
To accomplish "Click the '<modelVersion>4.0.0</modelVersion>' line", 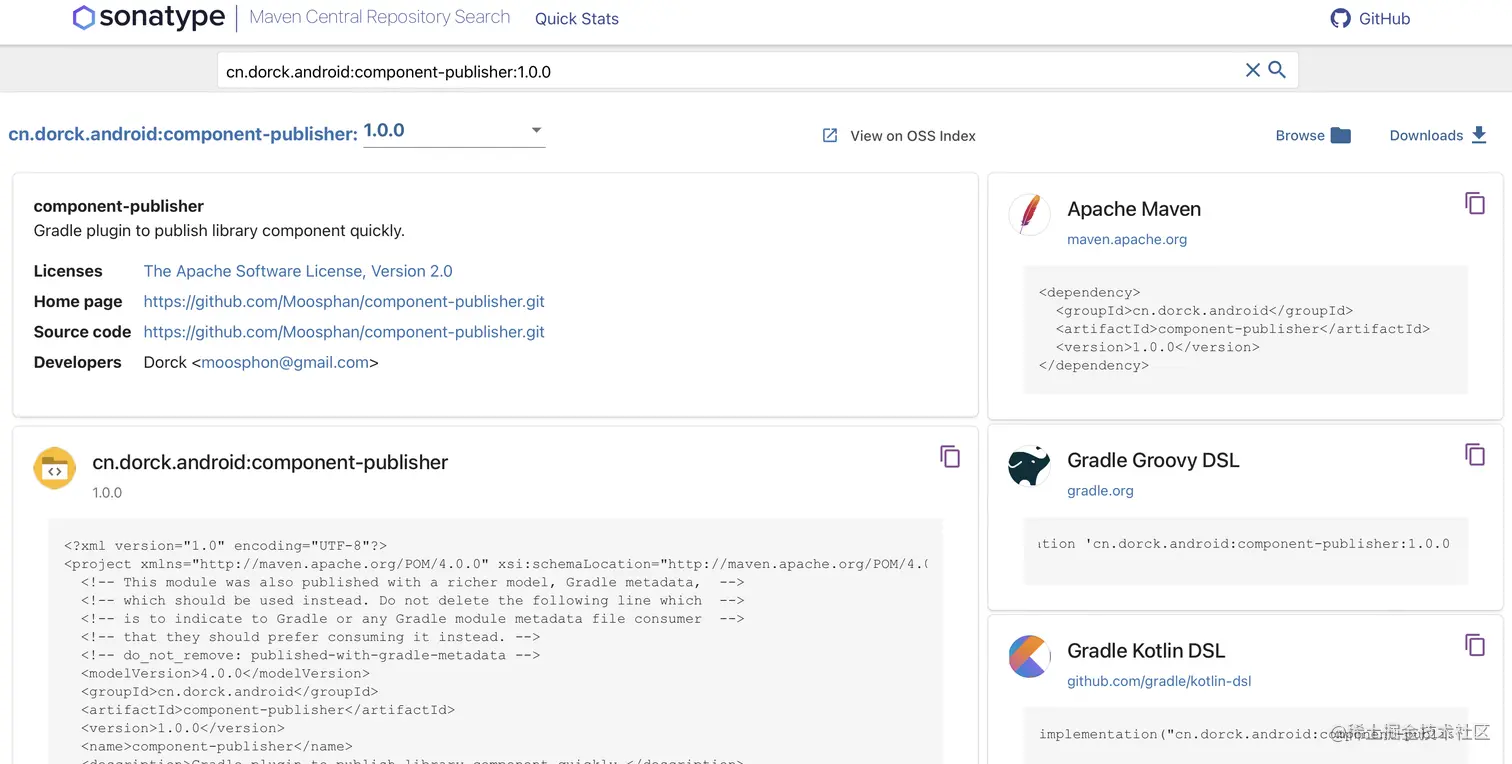I will click(x=225, y=673).
